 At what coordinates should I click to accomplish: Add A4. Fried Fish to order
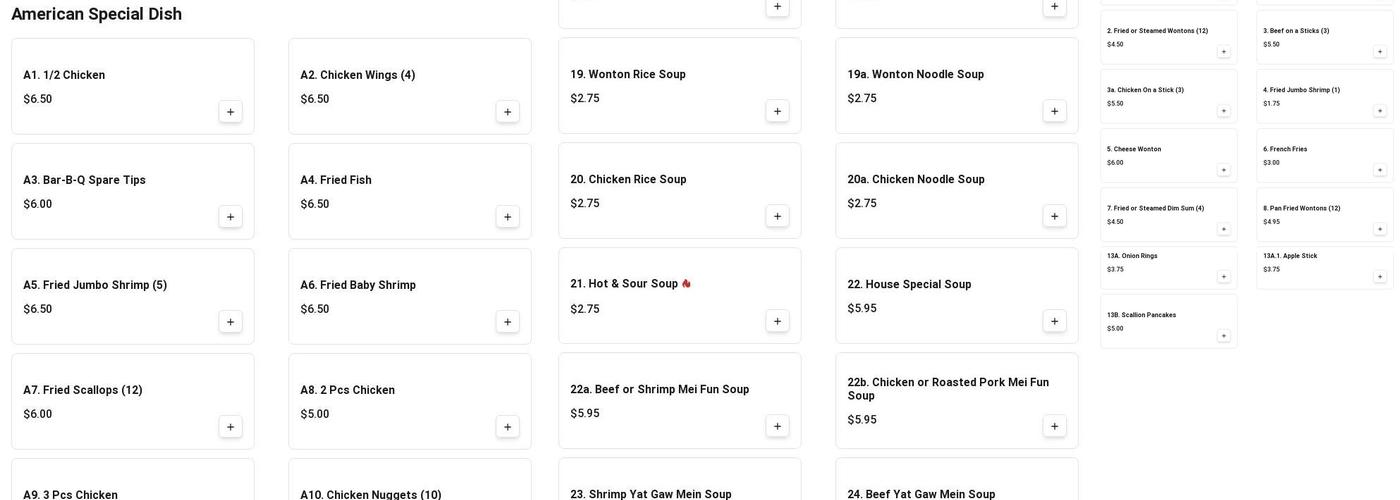coord(507,217)
